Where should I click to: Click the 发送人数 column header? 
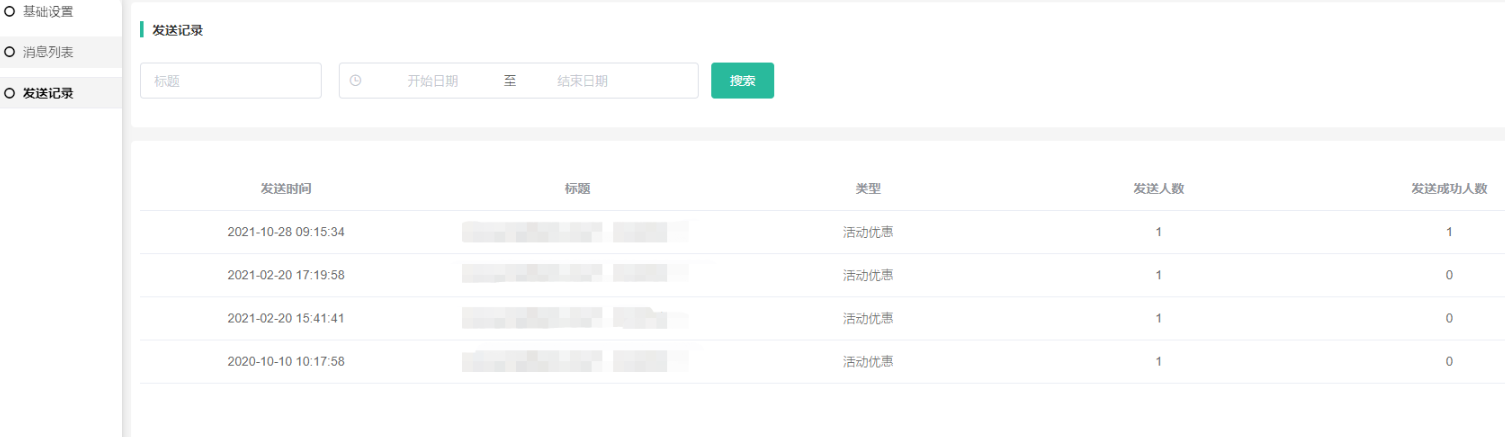[x=1158, y=188]
